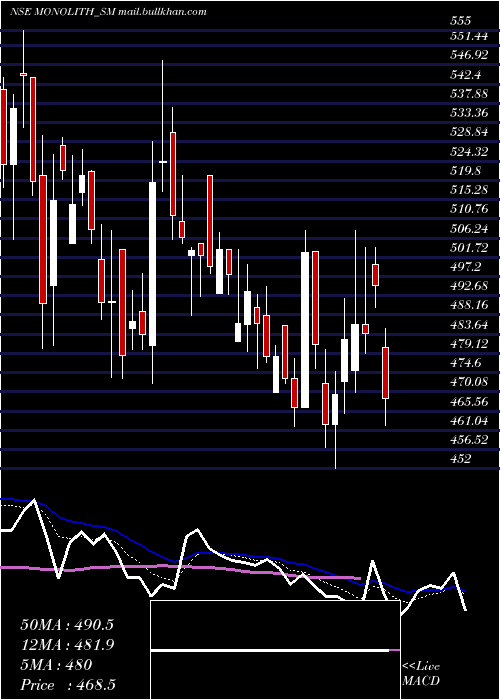
Task: Click the <<Live MACD label
Action: pyautogui.click(x=421, y=674)
